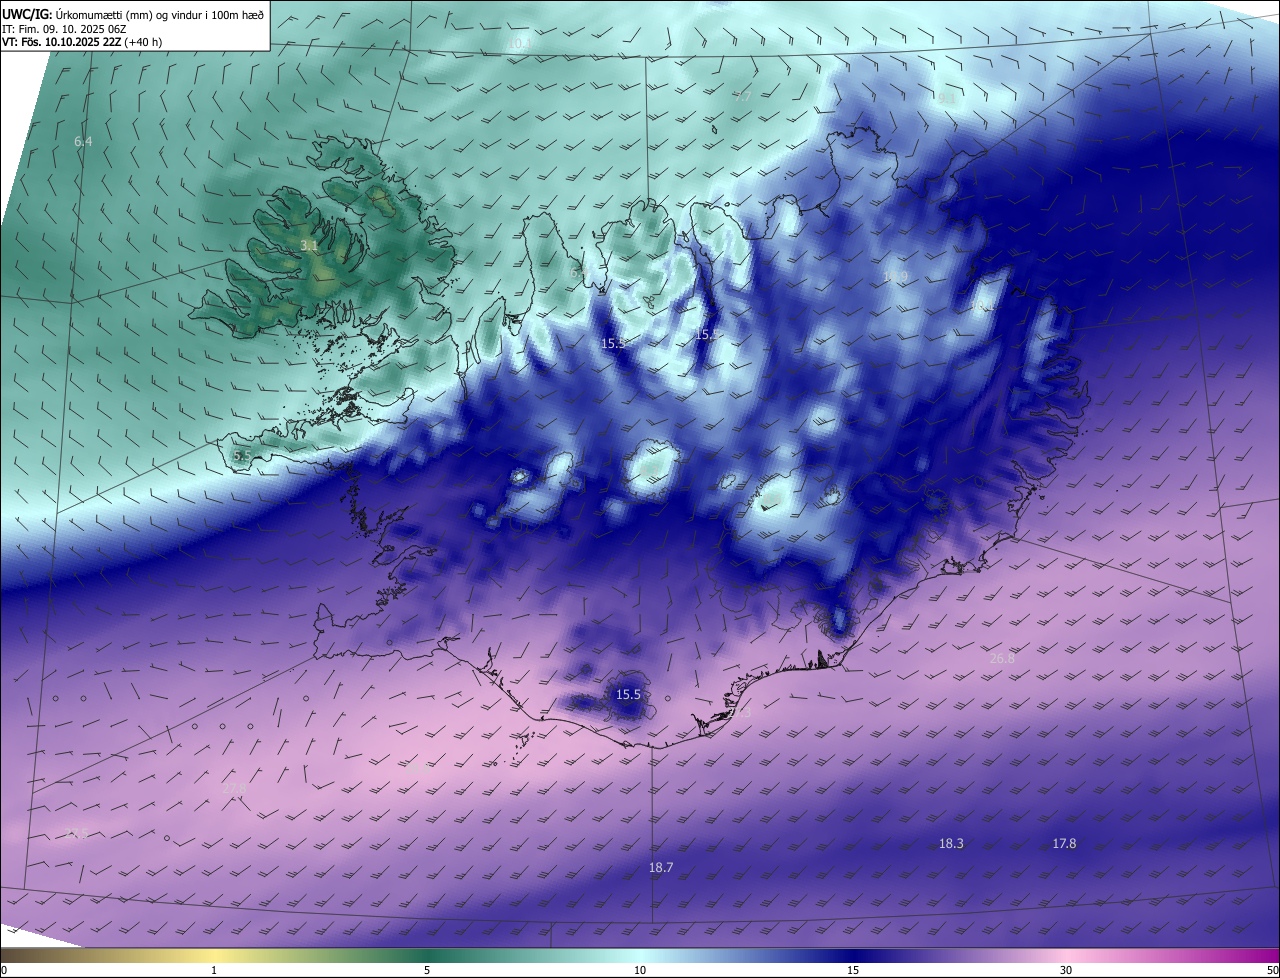Click the map title 'UWC/IG: Úrkomumætti (mm)'
1280x978 pixels.
point(79,14)
